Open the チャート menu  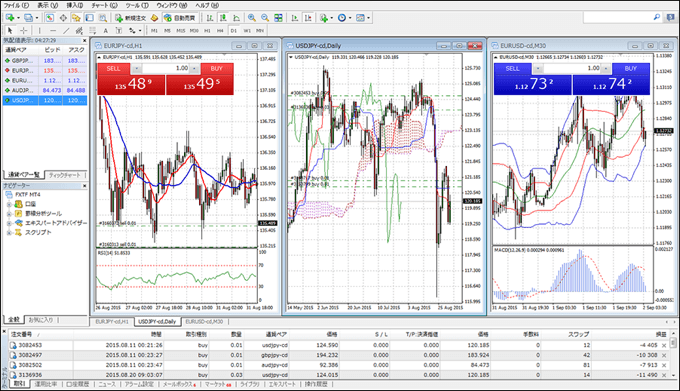coord(104,5)
